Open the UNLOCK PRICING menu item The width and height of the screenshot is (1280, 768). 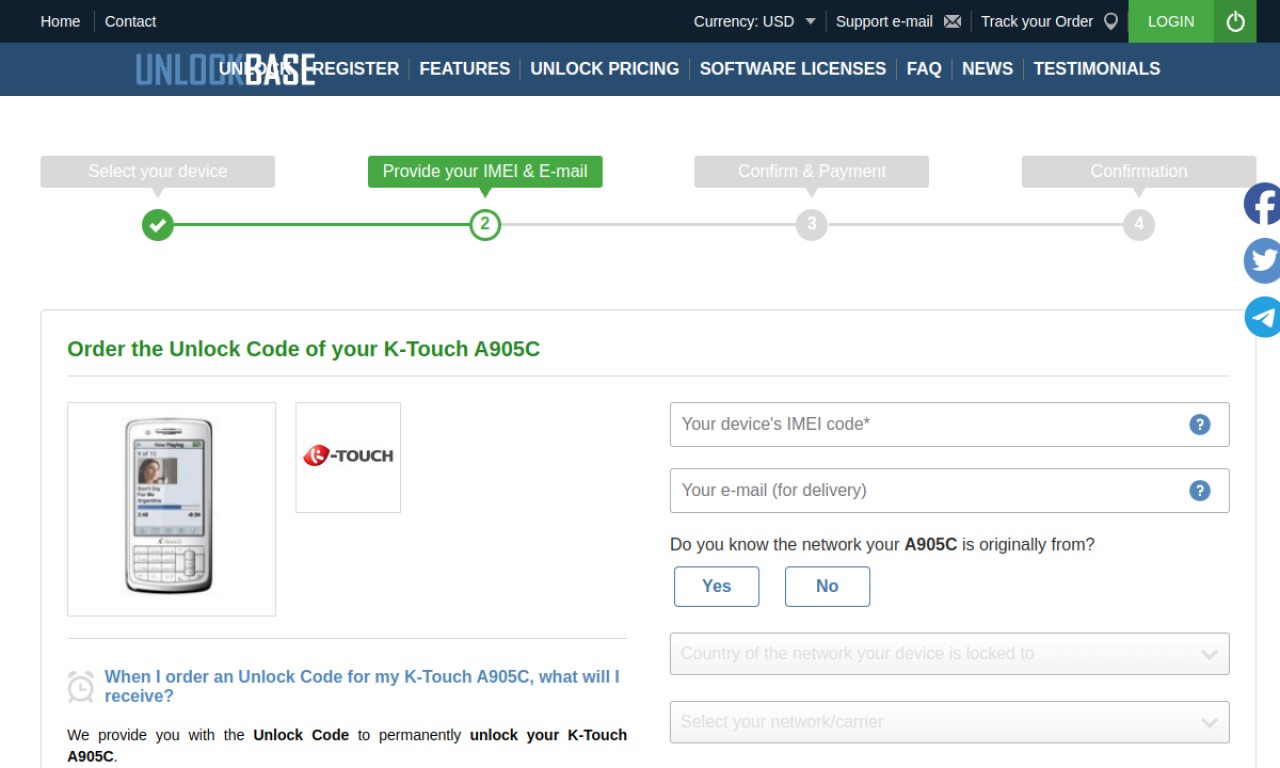(604, 69)
